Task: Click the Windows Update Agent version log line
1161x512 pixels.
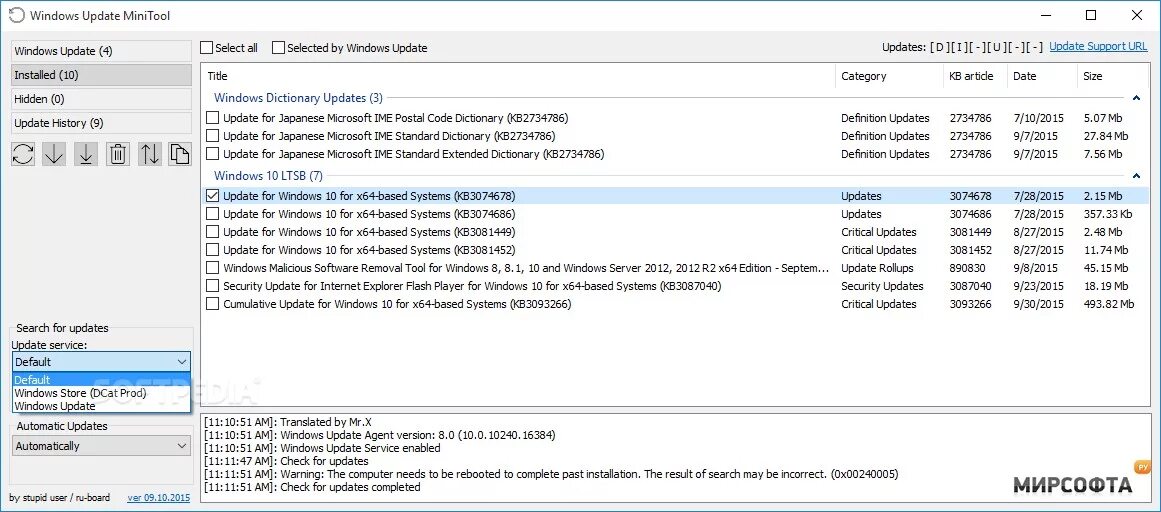Action: pyautogui.click(x=379, y=434)
